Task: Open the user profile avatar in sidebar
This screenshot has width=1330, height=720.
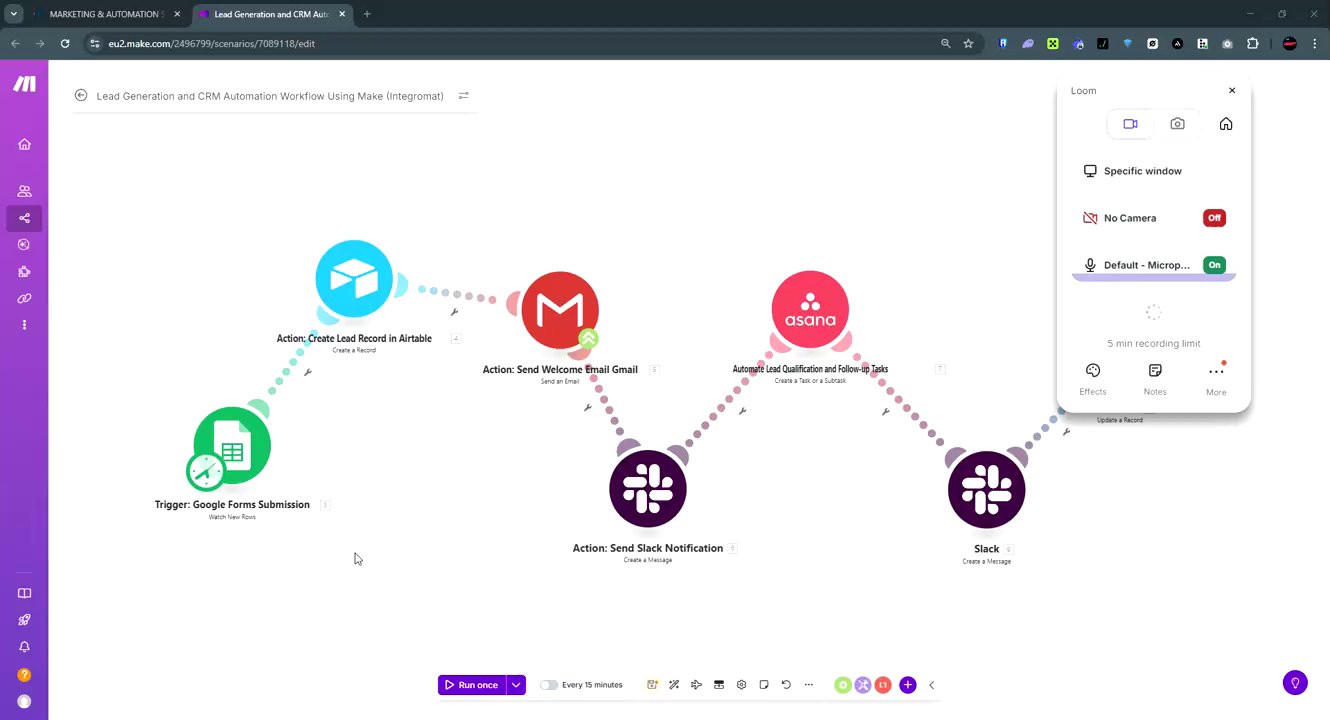Action: point(24,702)
